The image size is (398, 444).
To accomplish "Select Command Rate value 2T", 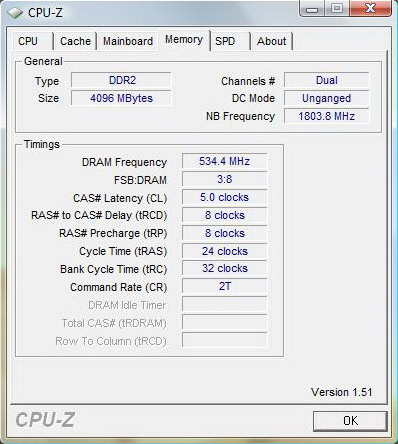I will point(225,287).
